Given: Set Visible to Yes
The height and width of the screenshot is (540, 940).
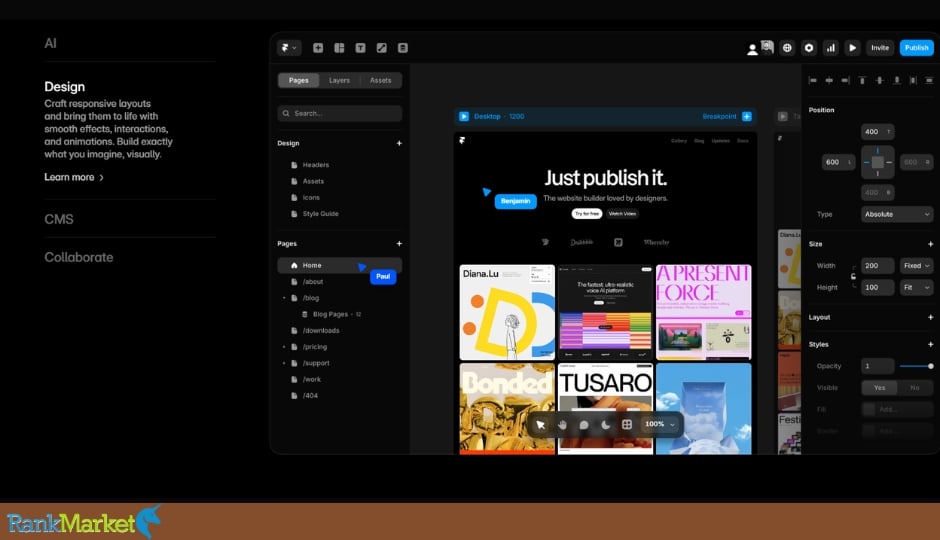Looking at the screenshot, I should [879, 388].
